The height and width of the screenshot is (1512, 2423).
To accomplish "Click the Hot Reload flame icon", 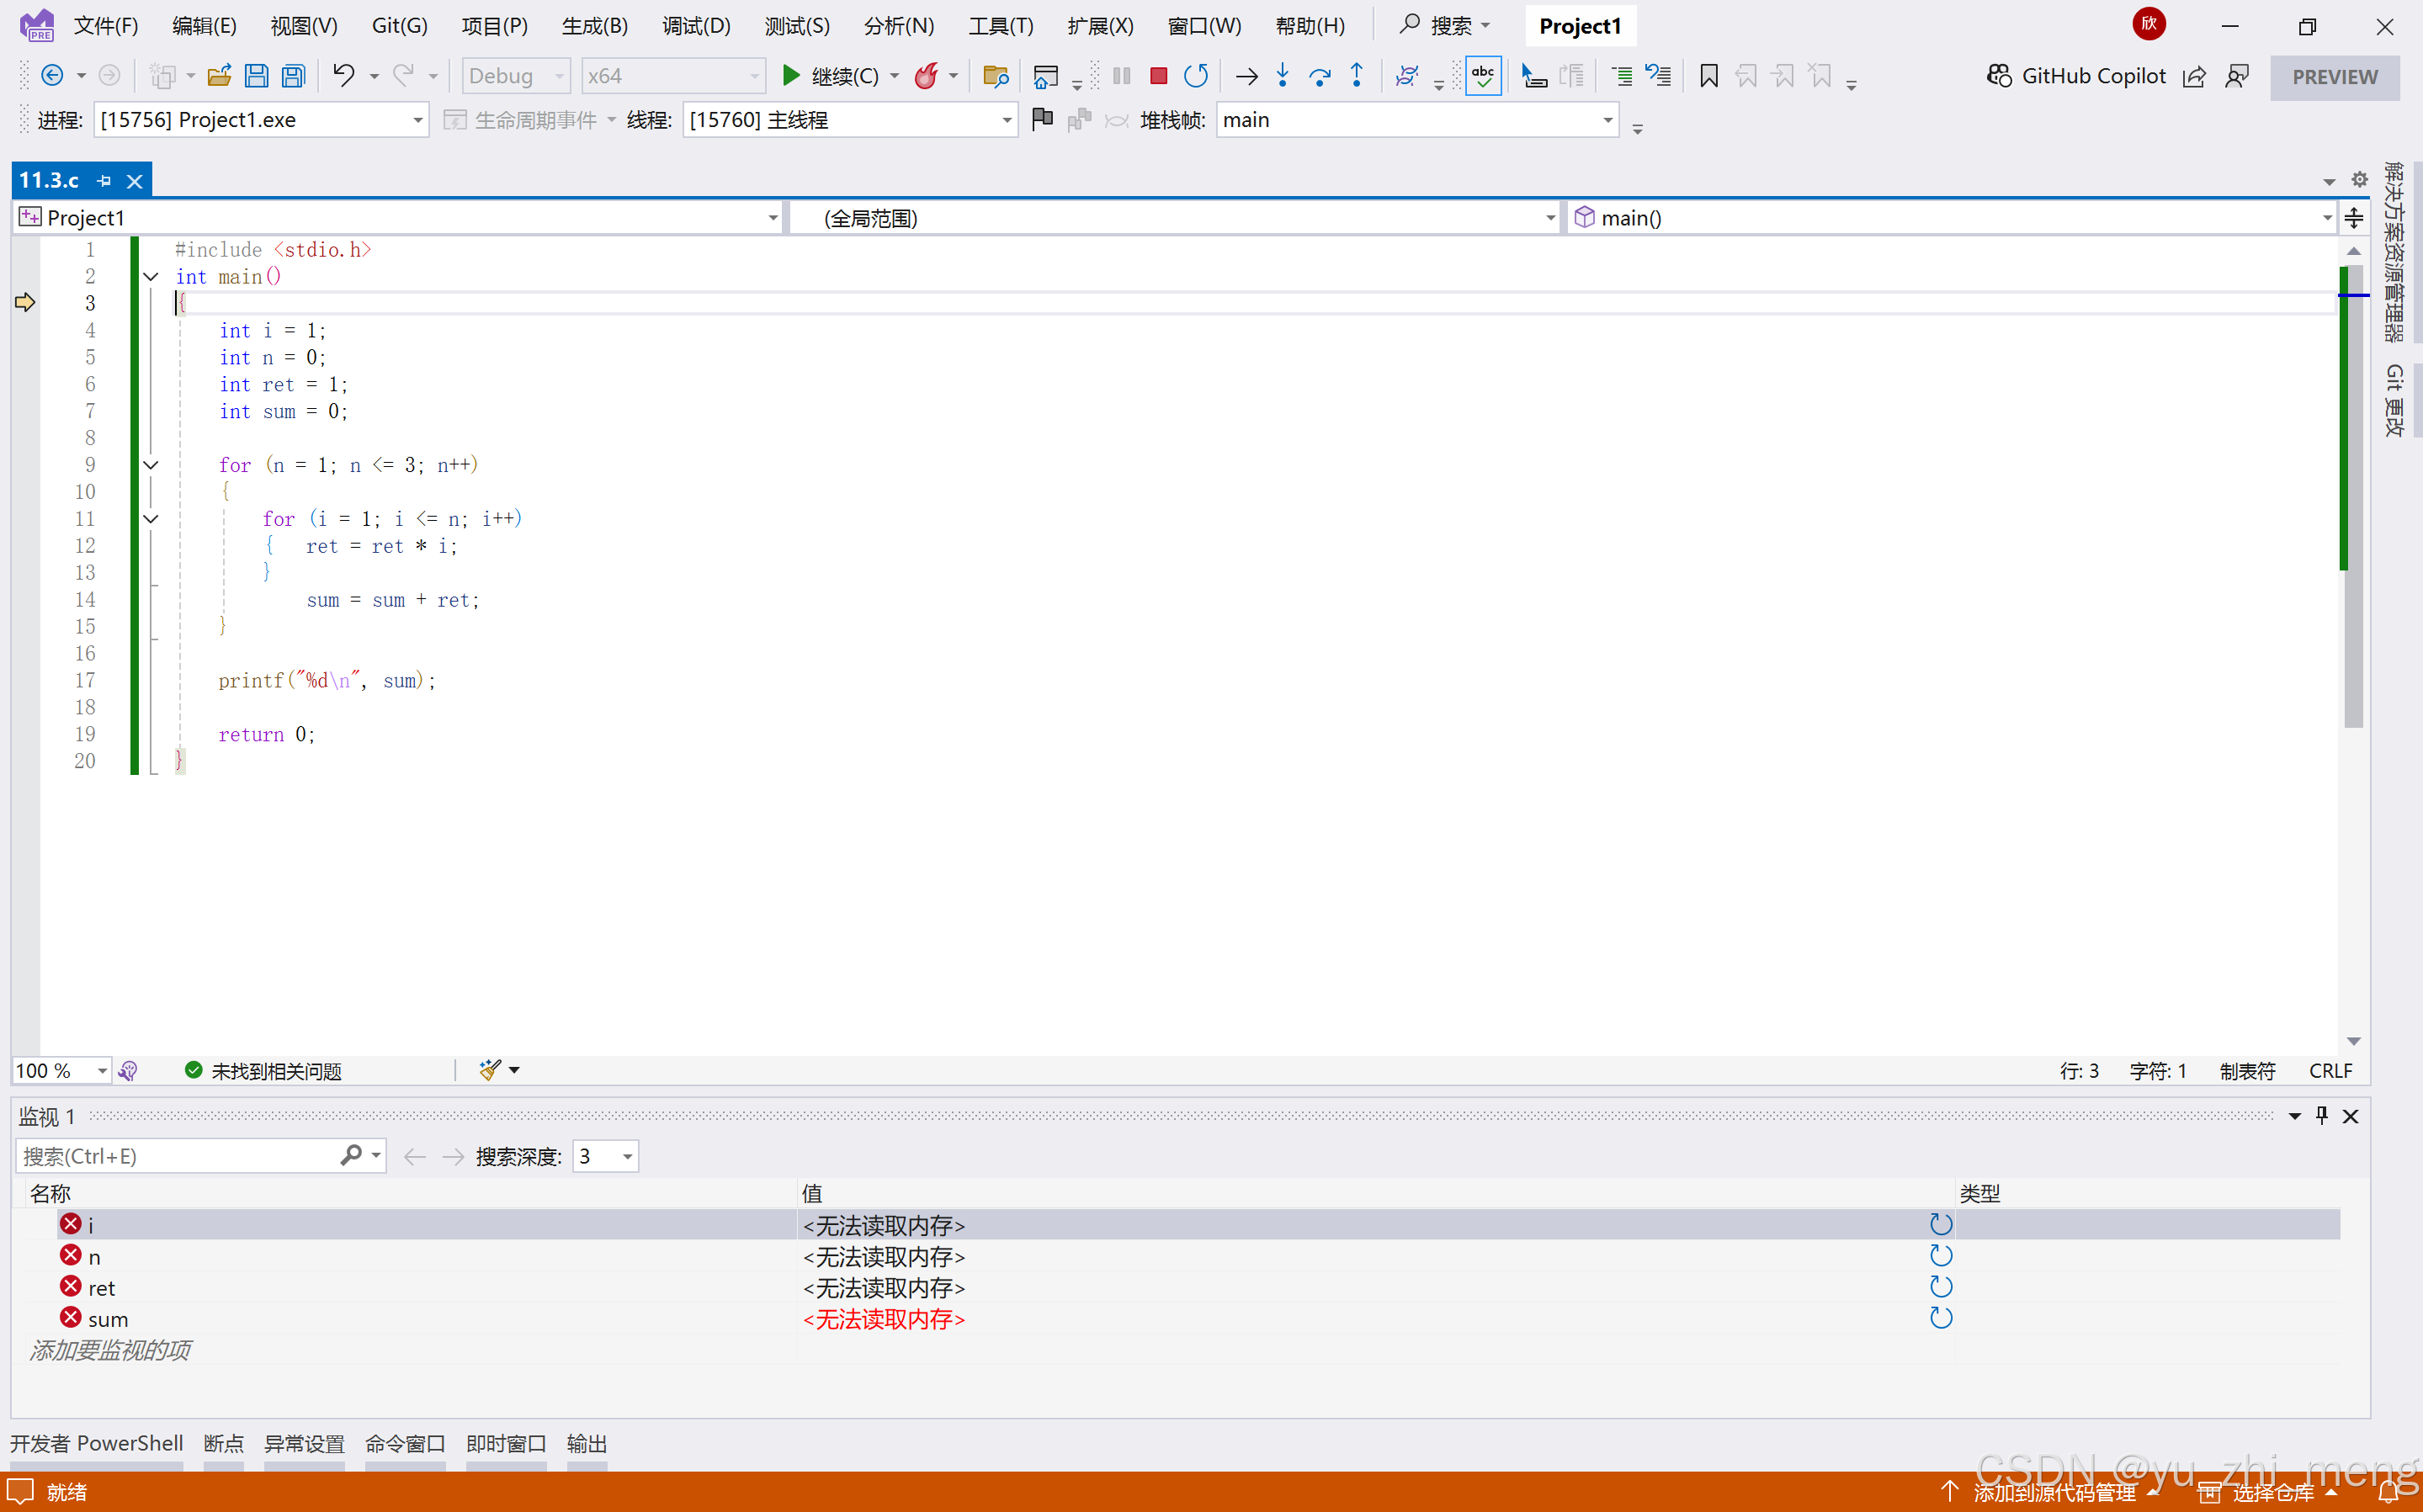I will point(927,76).
